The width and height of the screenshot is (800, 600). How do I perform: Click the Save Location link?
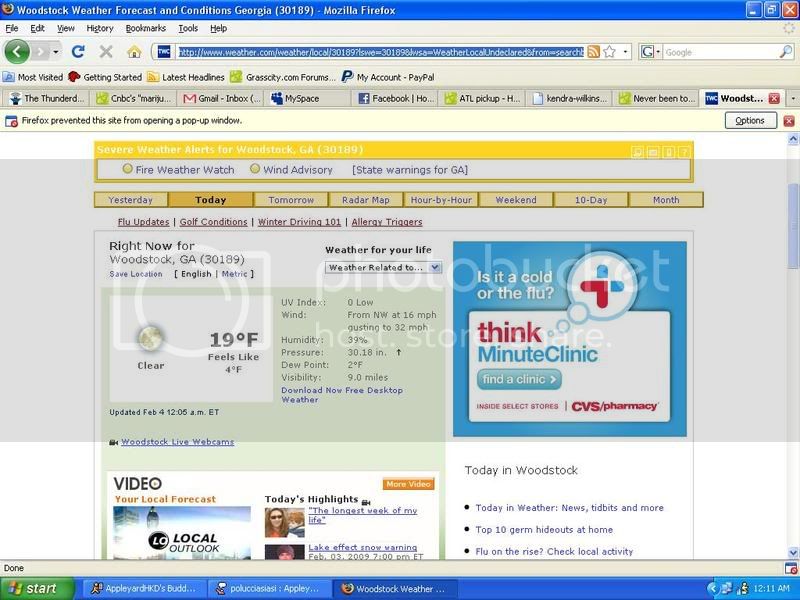click(136, 274)
